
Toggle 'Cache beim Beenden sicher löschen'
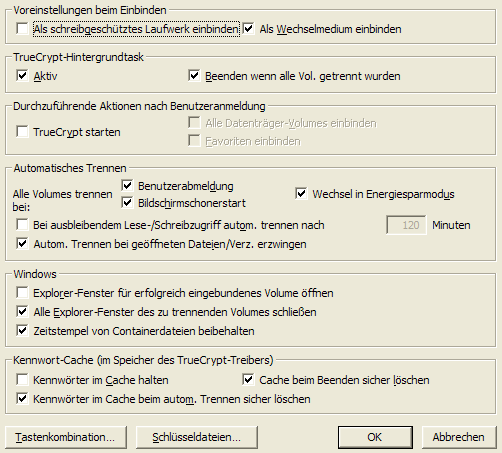[x=249, y=380]
